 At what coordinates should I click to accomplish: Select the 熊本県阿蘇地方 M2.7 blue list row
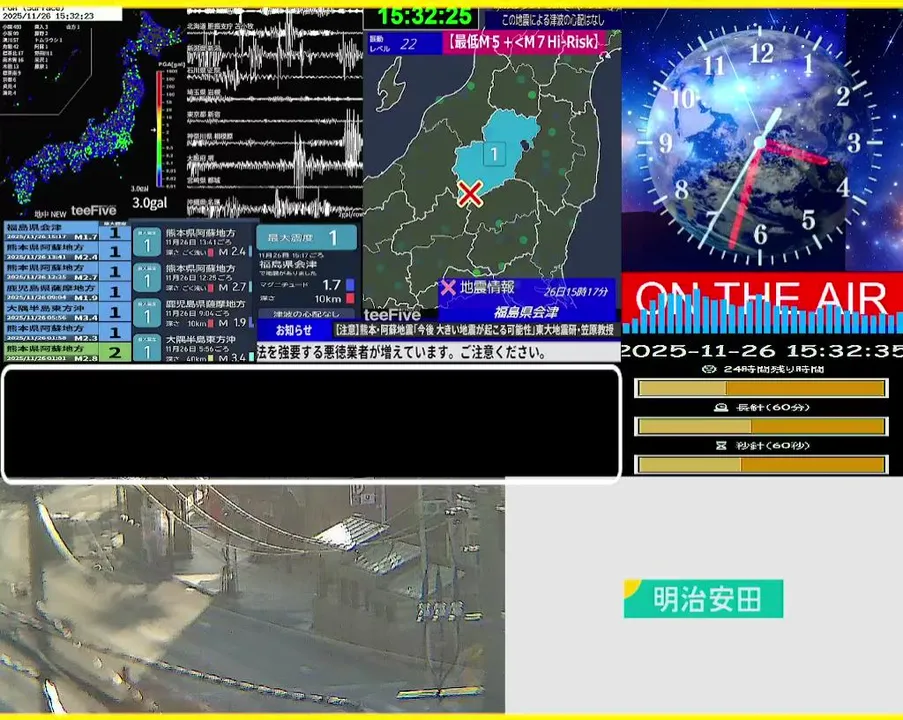tap(67, 272)
